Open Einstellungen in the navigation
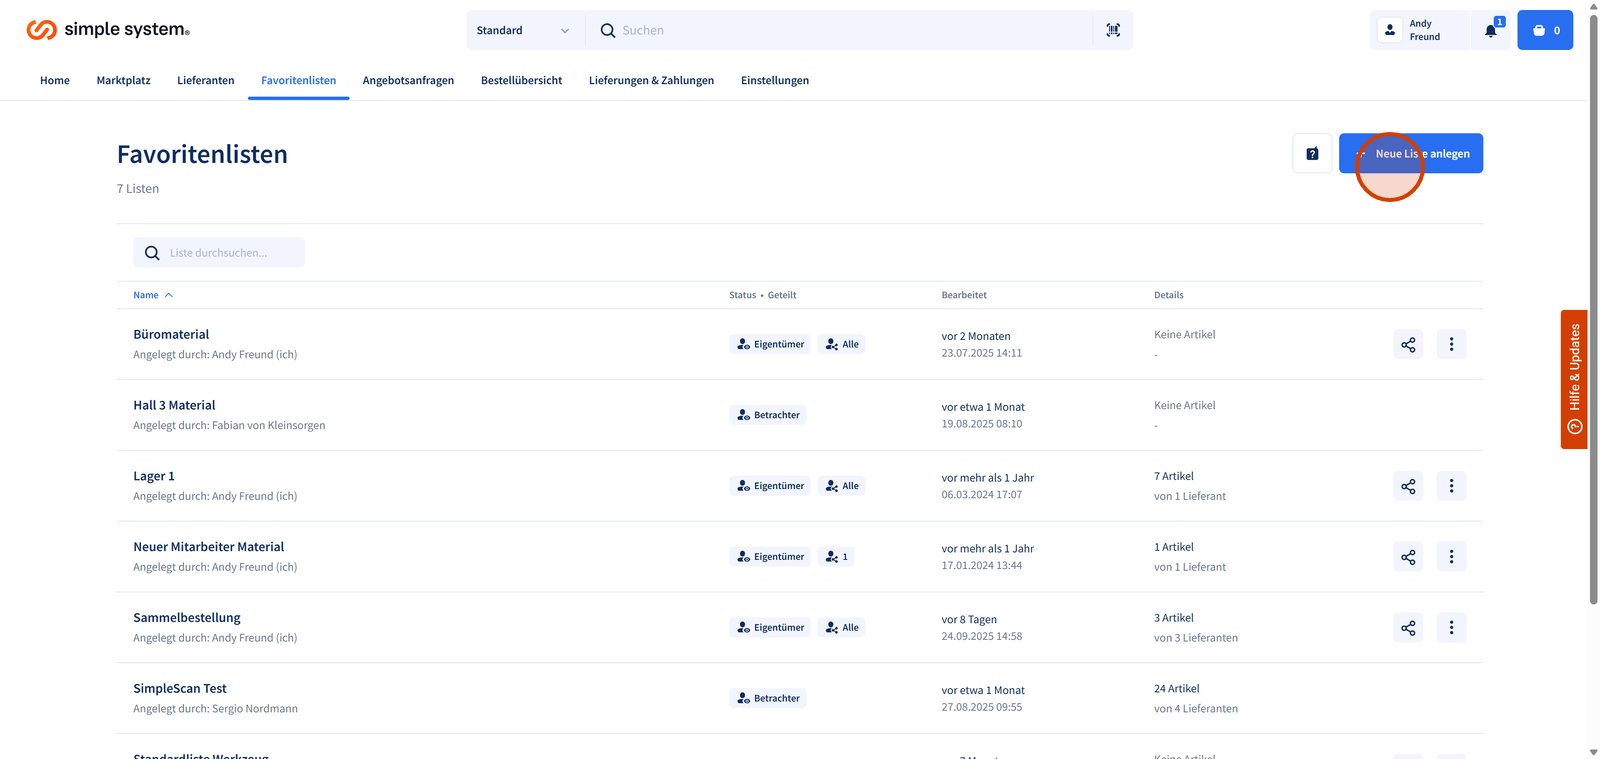Image resolution: width=1600 pixels, height=759 pixels. pyautogui.click(x=774, y=81)
